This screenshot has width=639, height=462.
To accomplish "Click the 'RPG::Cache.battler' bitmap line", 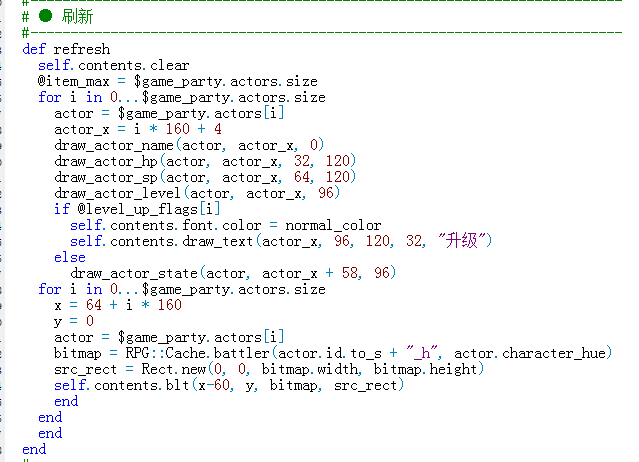I will 333,353.
